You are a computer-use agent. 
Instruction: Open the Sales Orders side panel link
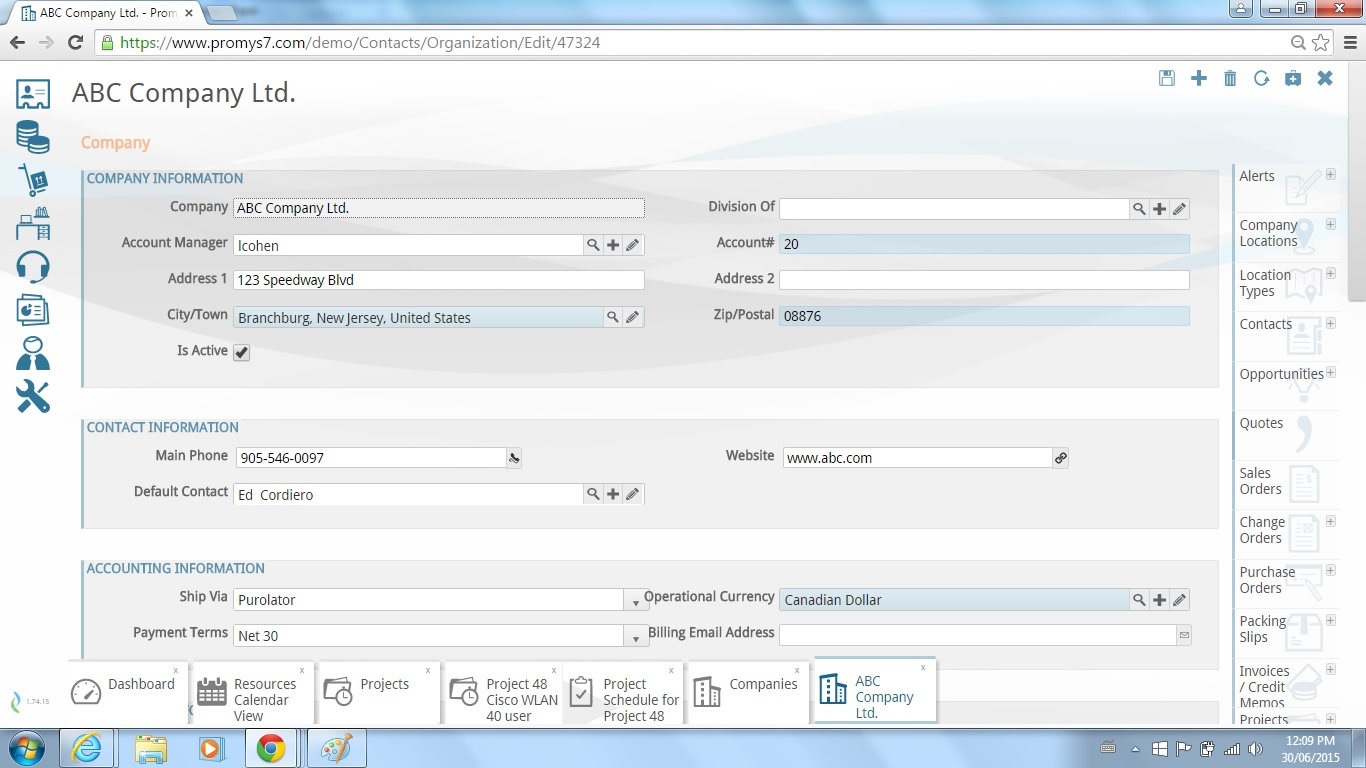pos(1260,481)
